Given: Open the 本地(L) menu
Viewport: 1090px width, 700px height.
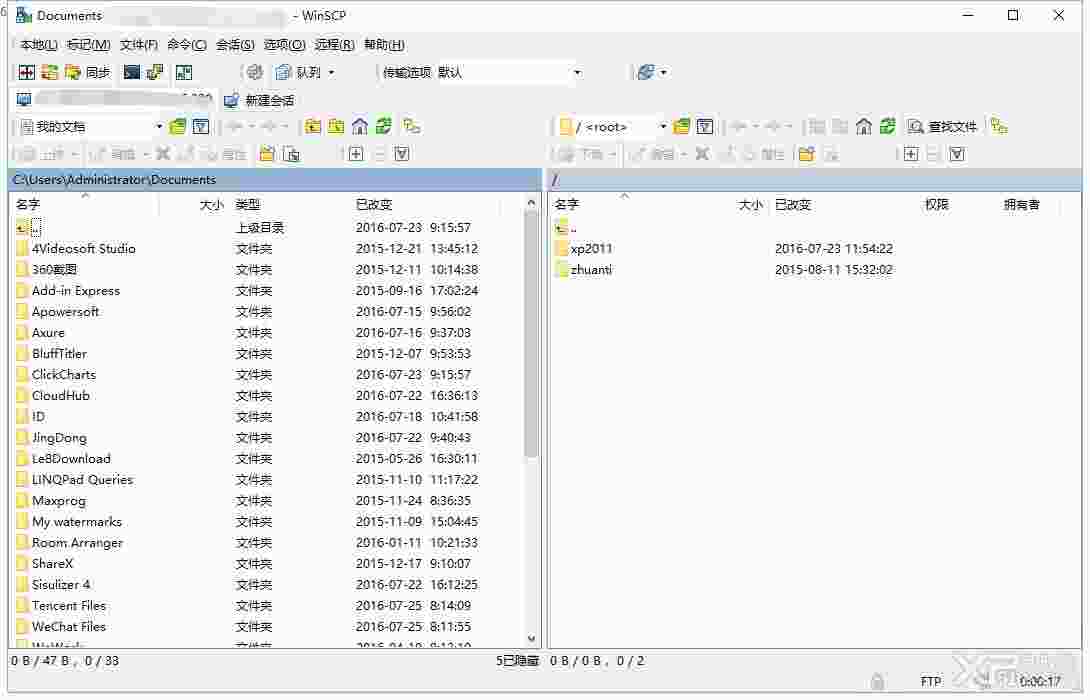Looking at the screenshot, I should [39, 44].
